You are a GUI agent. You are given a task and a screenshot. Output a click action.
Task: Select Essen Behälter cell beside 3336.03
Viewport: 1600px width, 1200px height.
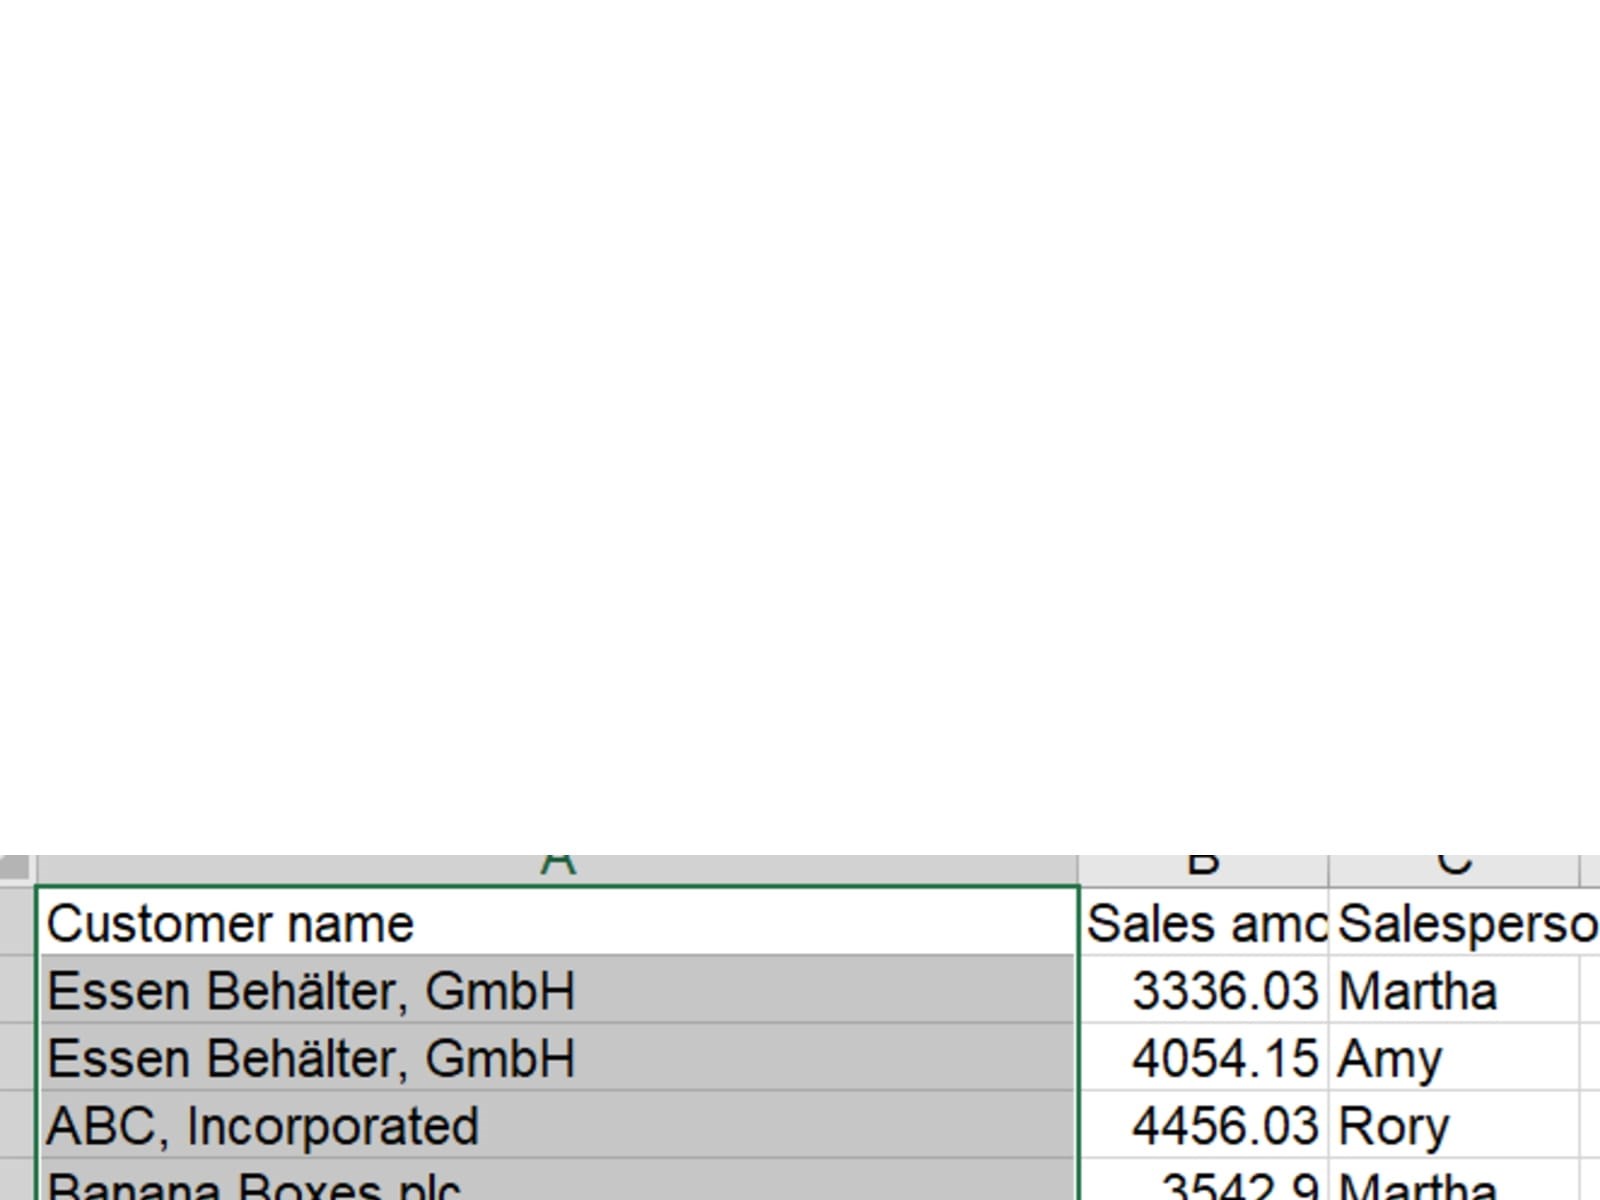click(x=557, y=990)
